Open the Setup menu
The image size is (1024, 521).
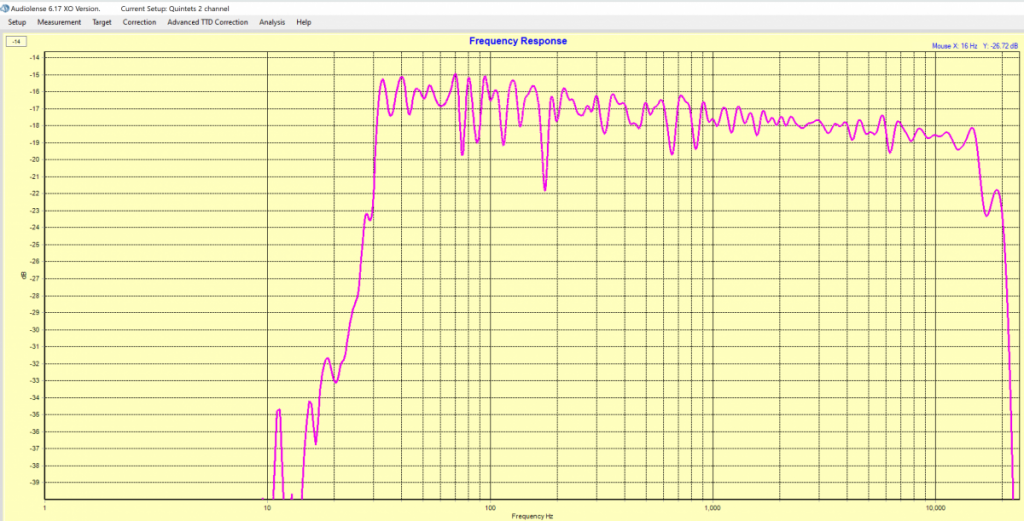[x=17, y=22]
